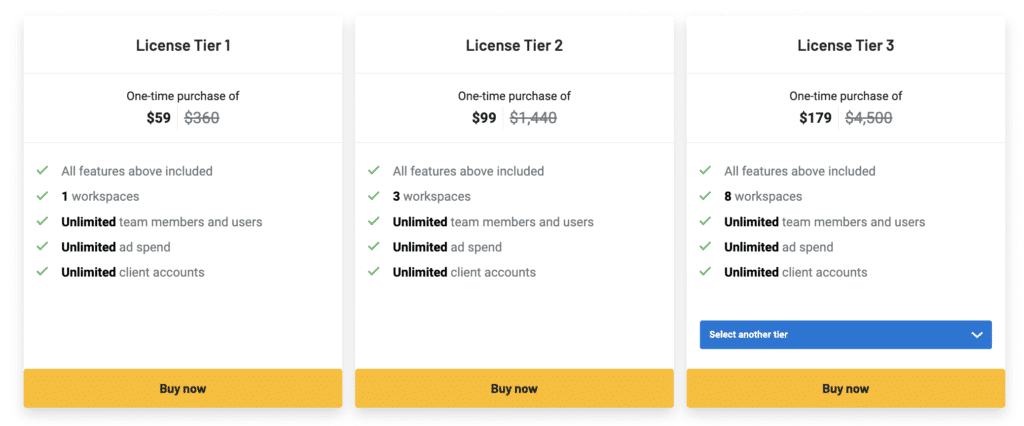1024x426 pixels.
Task: Click the $59 price in Tier 1
Action: coord(158,118)
